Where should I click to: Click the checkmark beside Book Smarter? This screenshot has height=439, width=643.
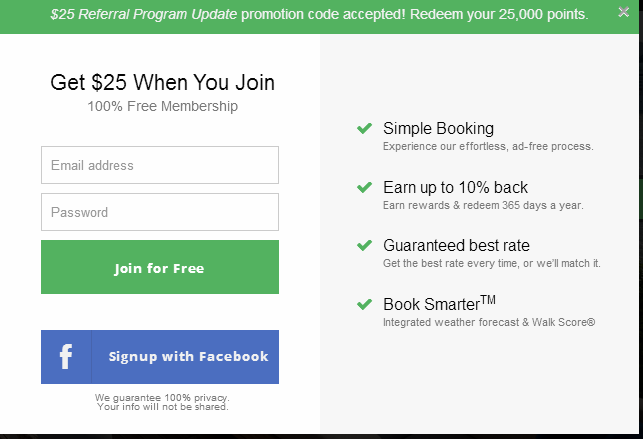coord(365,303)
